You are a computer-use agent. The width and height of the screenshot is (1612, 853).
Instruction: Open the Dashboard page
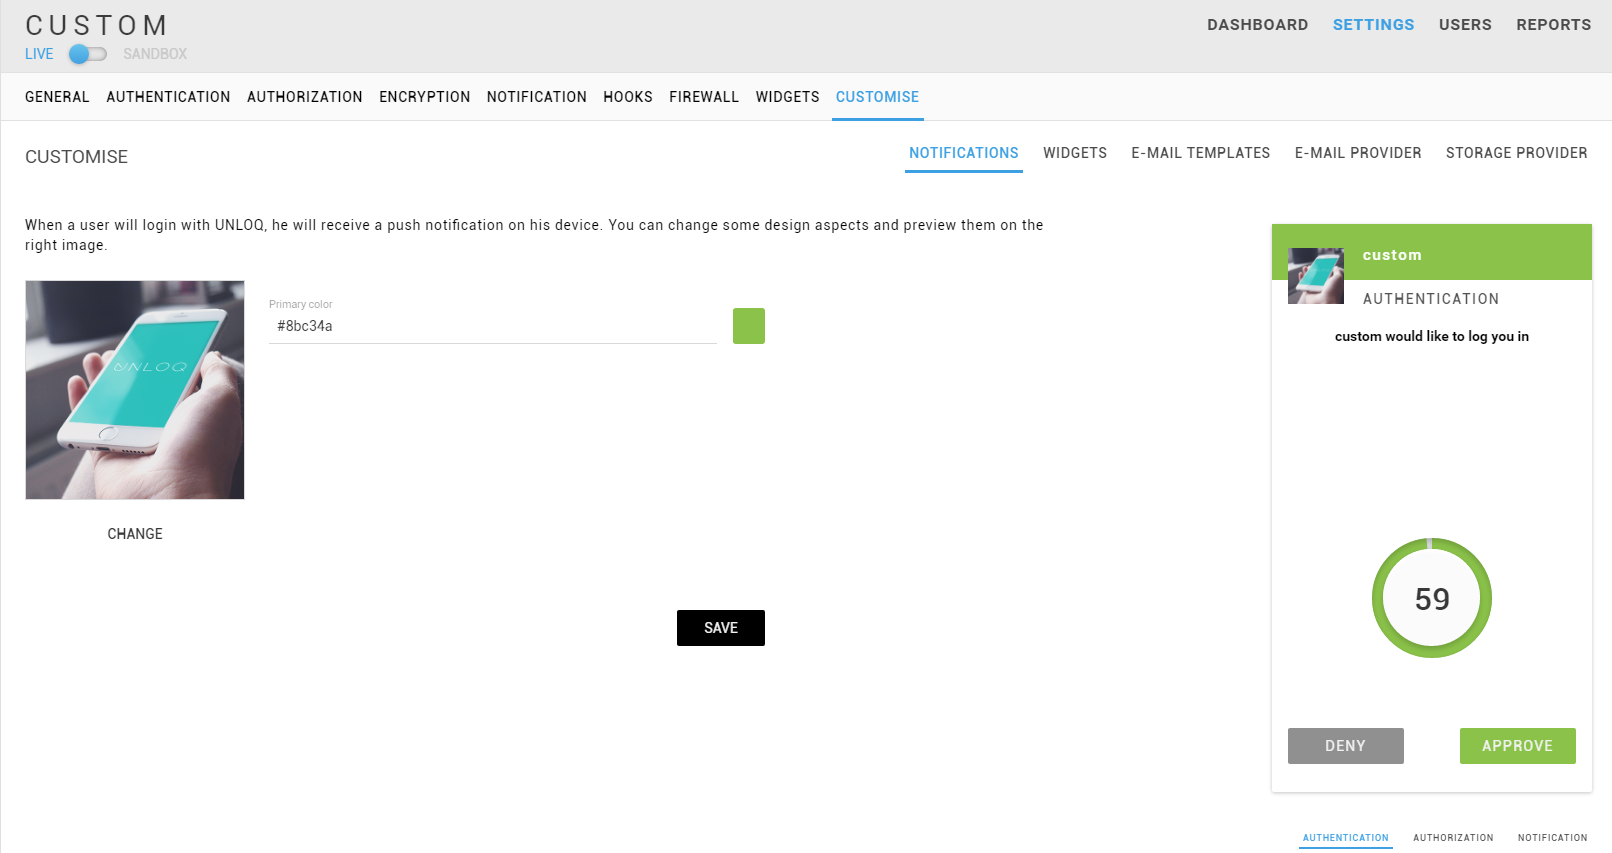click(x=1257, y=25)
